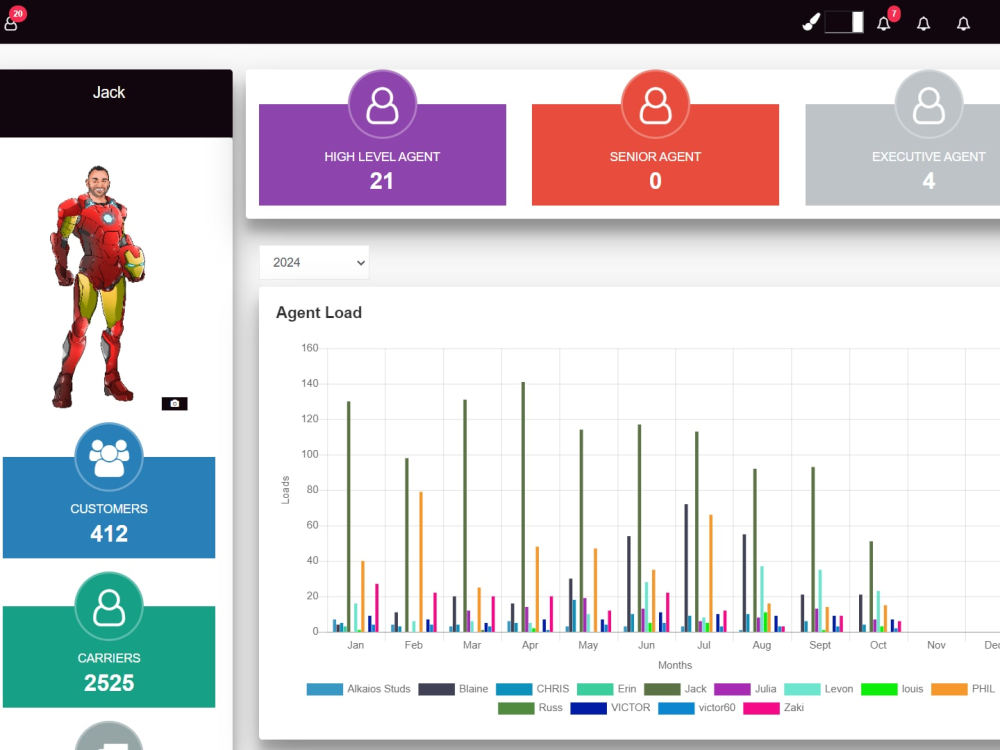
Task: Open notifications via the bell with badge 7
Action: point(884,23)
